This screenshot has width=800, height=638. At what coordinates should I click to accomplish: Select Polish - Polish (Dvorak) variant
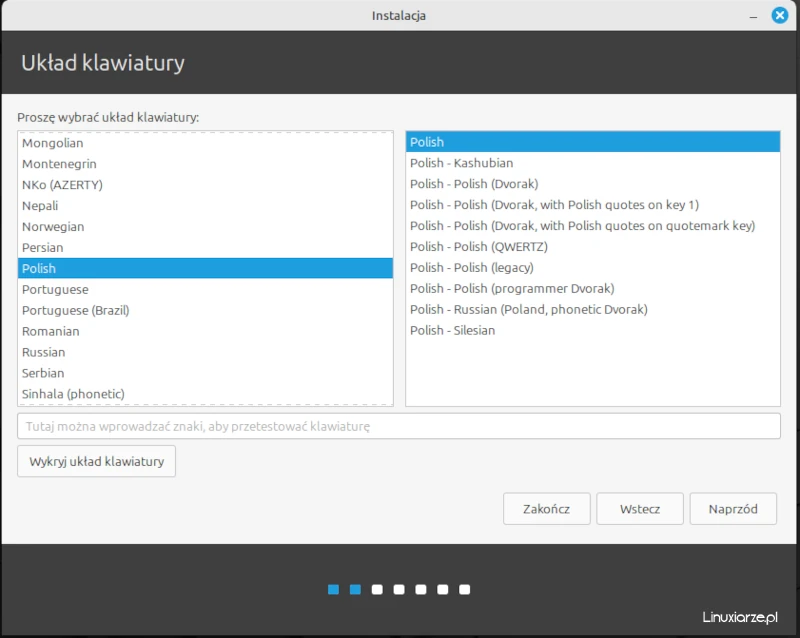pyautogui.click(x=593, y=184)
